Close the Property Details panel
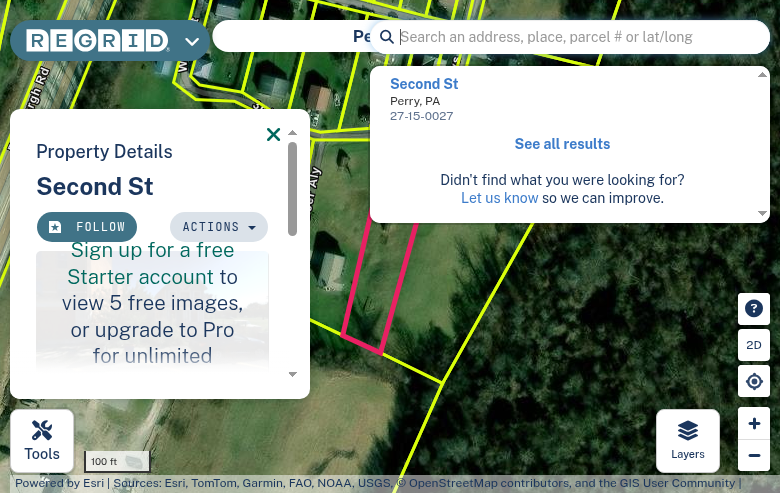 pyautogui.click(x=273, y=134)
